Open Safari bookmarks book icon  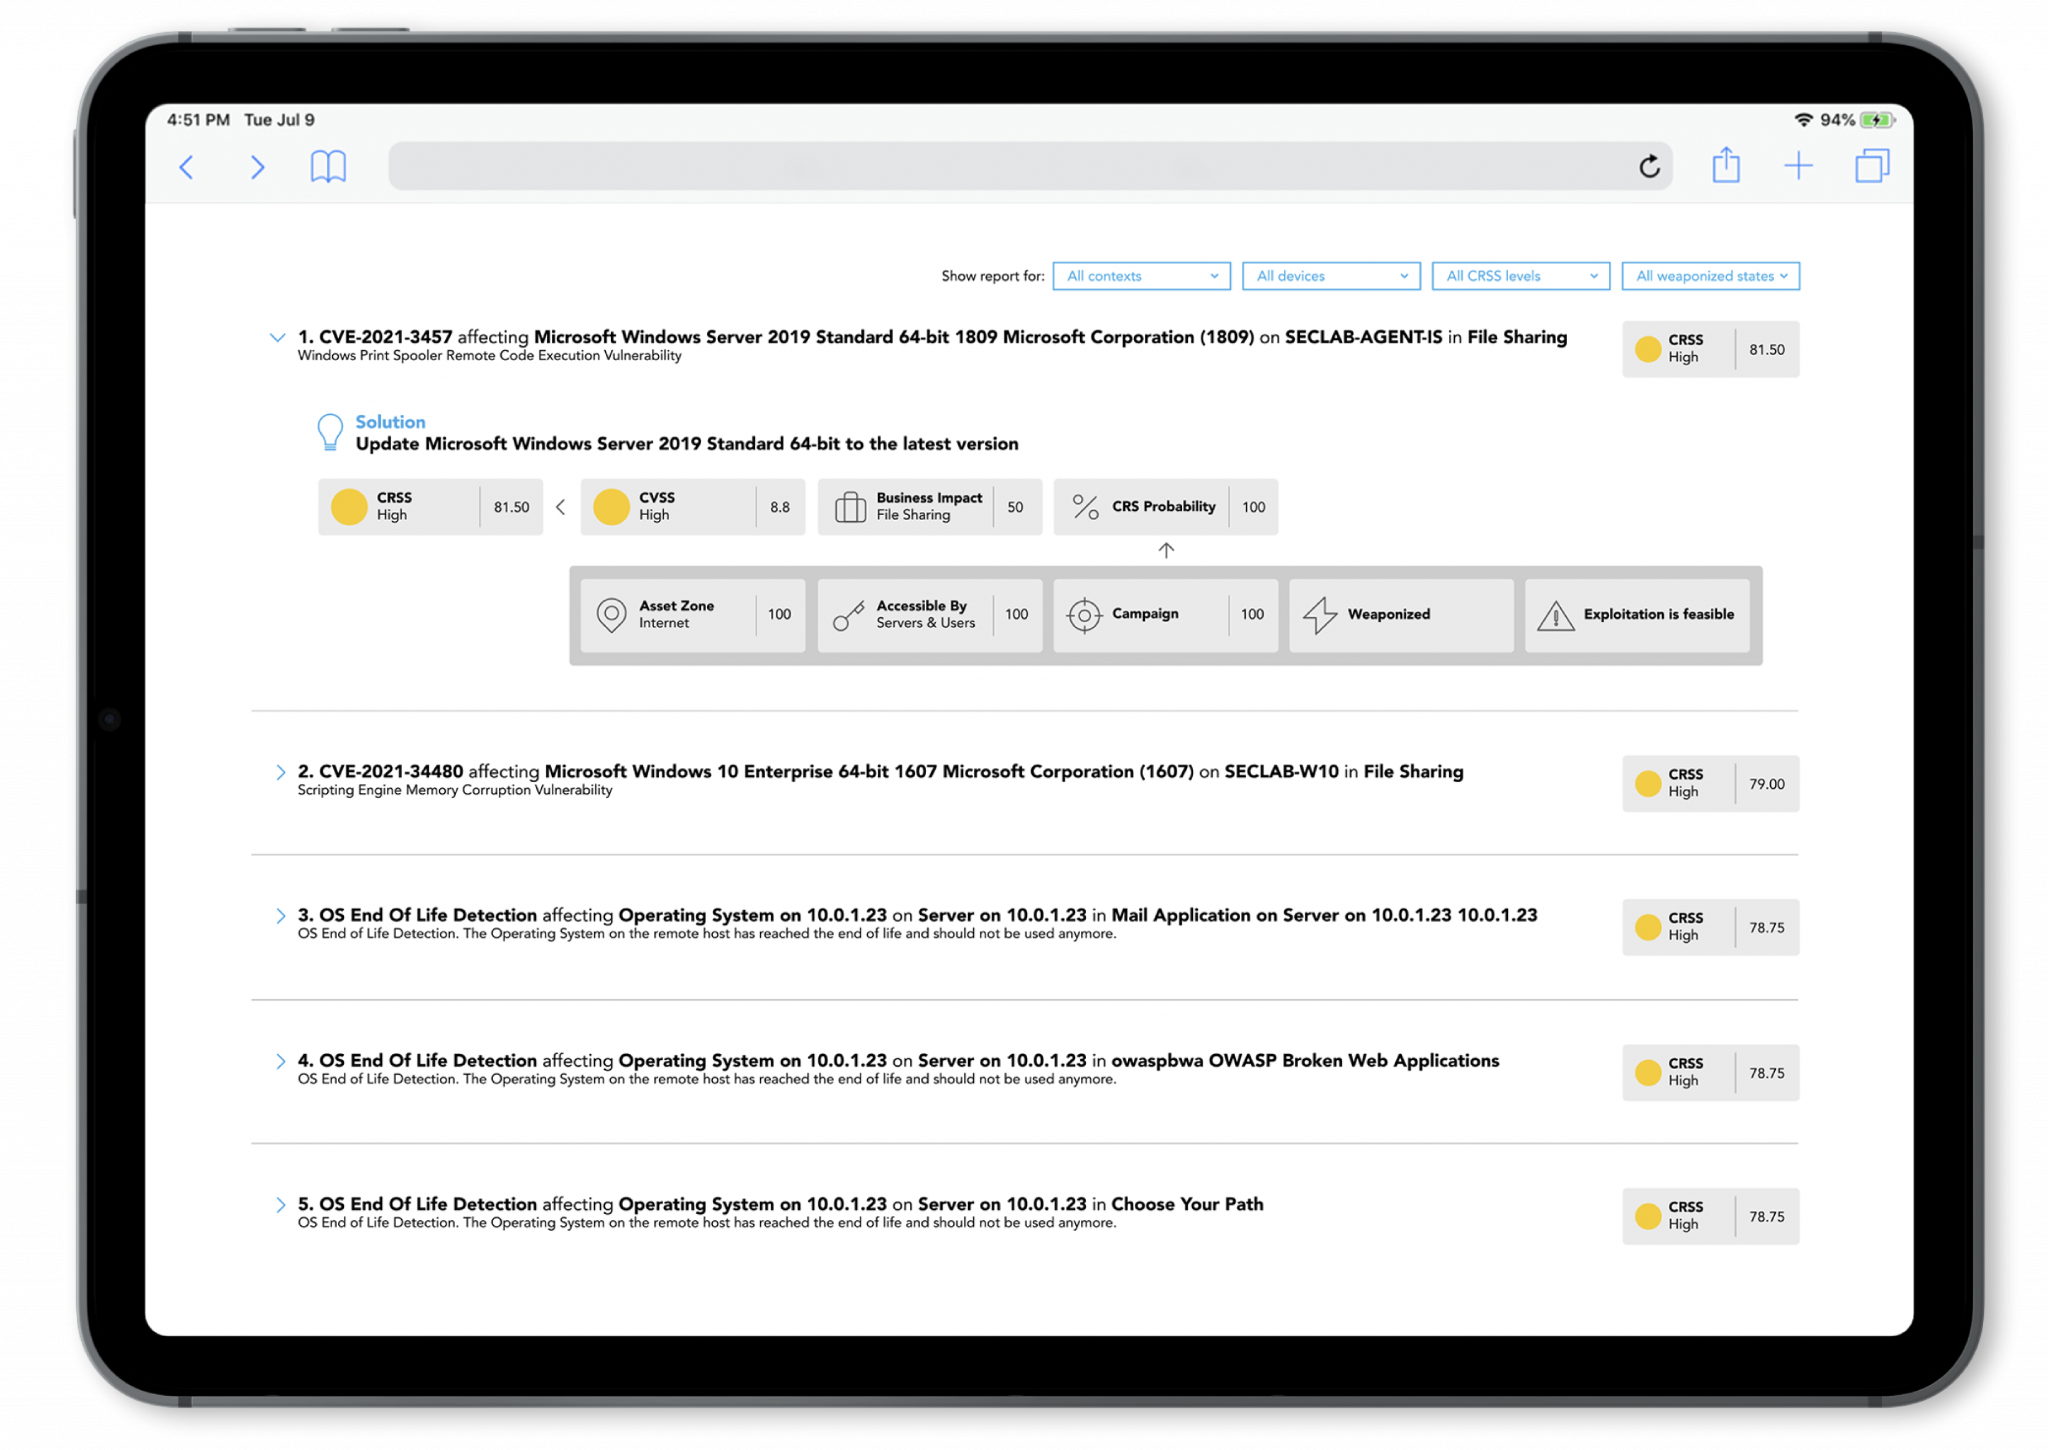[x=328, y=166]
